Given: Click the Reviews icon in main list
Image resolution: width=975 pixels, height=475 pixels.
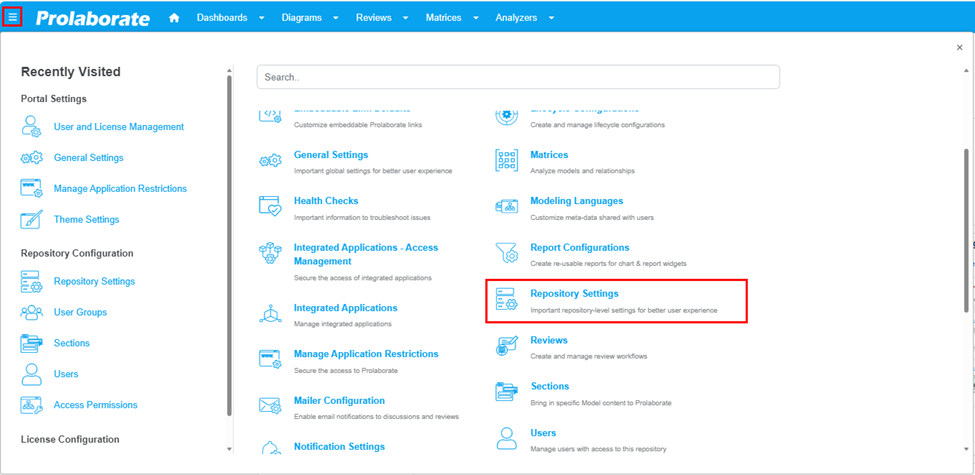Looking at the screenshot, I should (x=506, y=345).
